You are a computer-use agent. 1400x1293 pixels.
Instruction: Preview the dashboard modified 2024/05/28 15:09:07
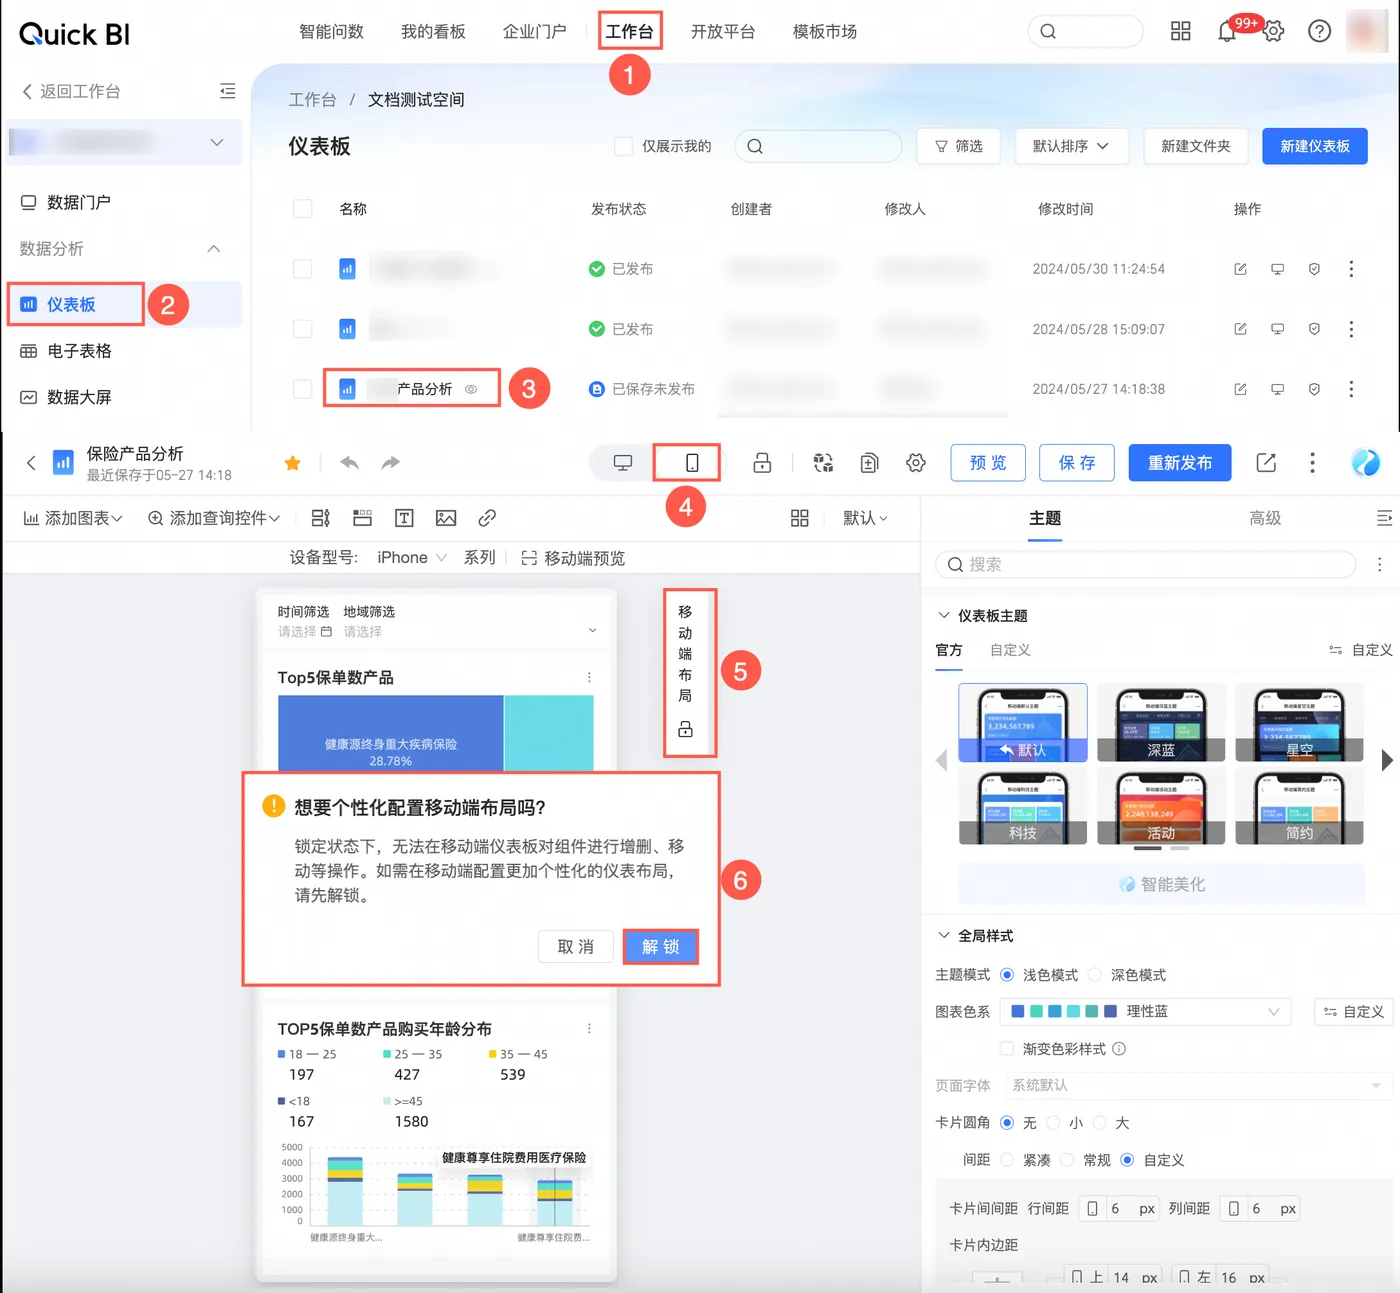(1277, 329)
